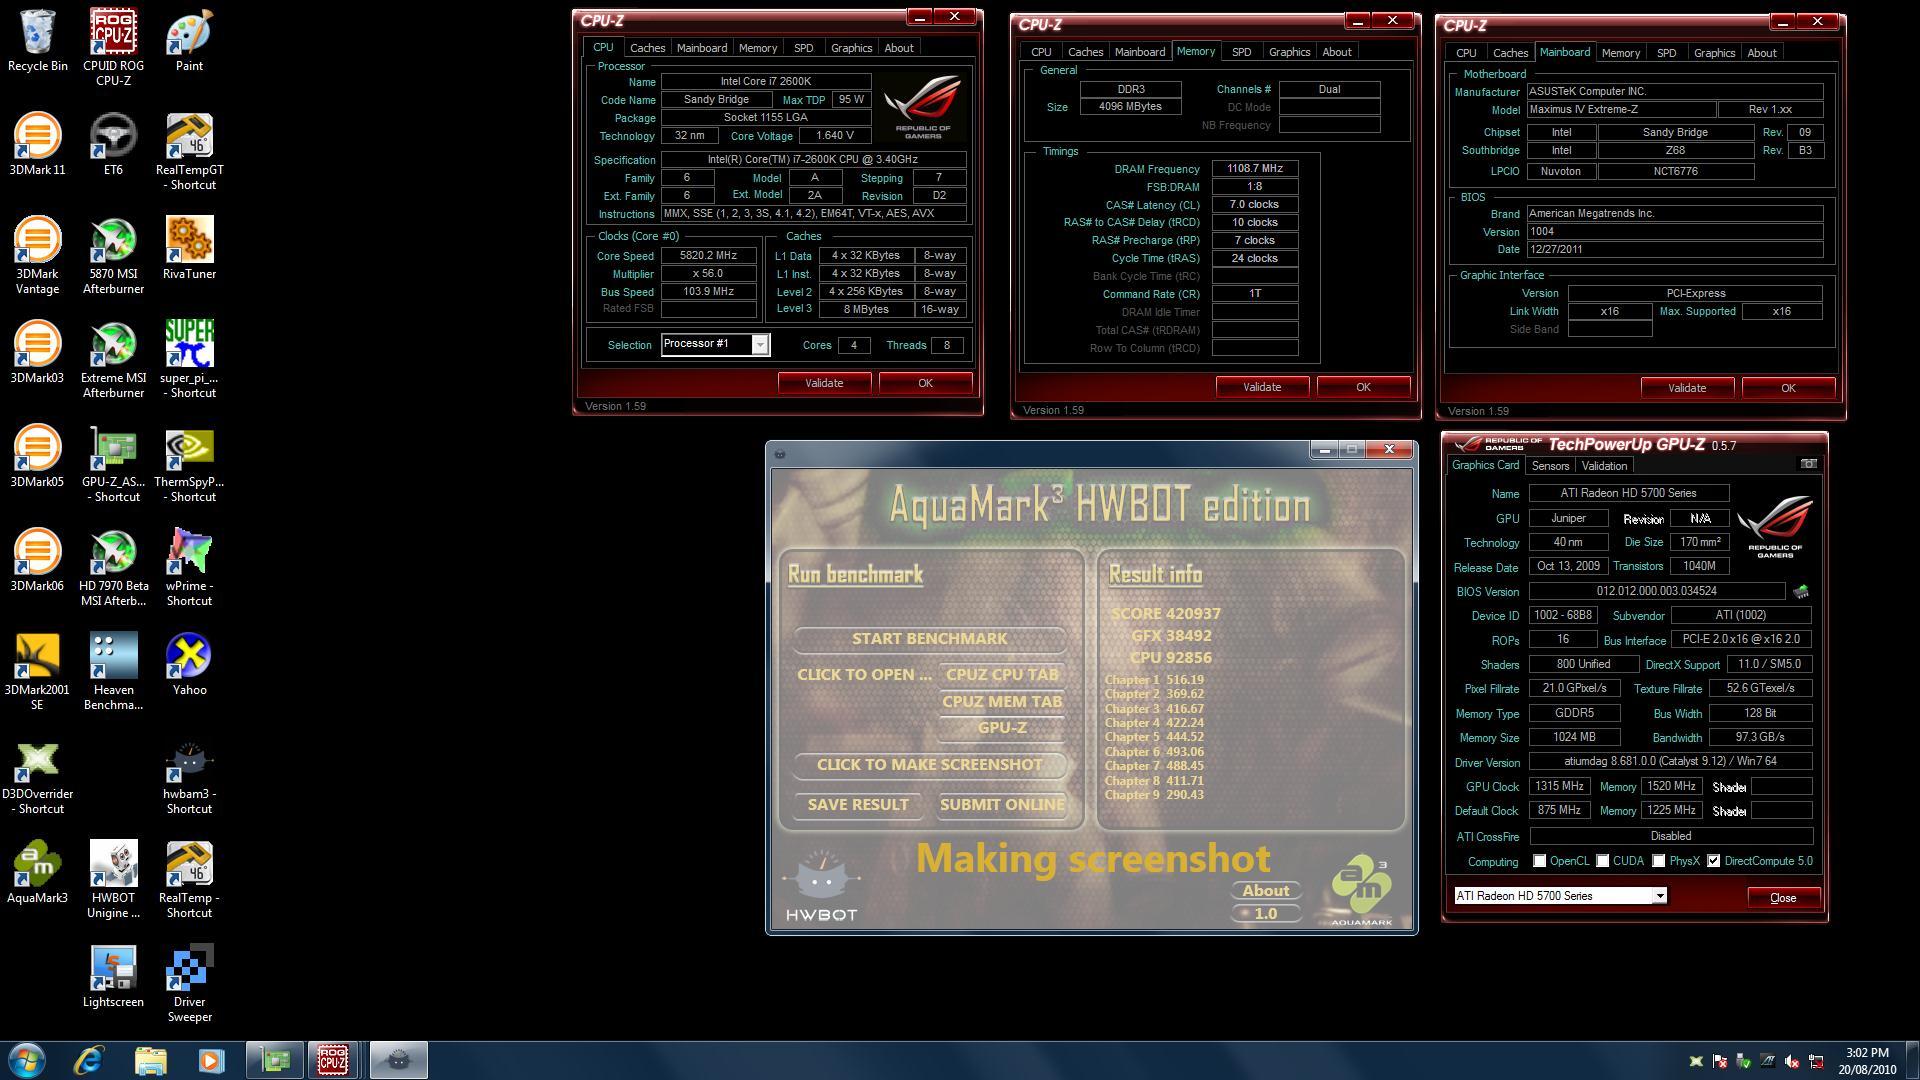
Task: Click OK in CPU-Z Memory window
Action: click(1363, 387)
